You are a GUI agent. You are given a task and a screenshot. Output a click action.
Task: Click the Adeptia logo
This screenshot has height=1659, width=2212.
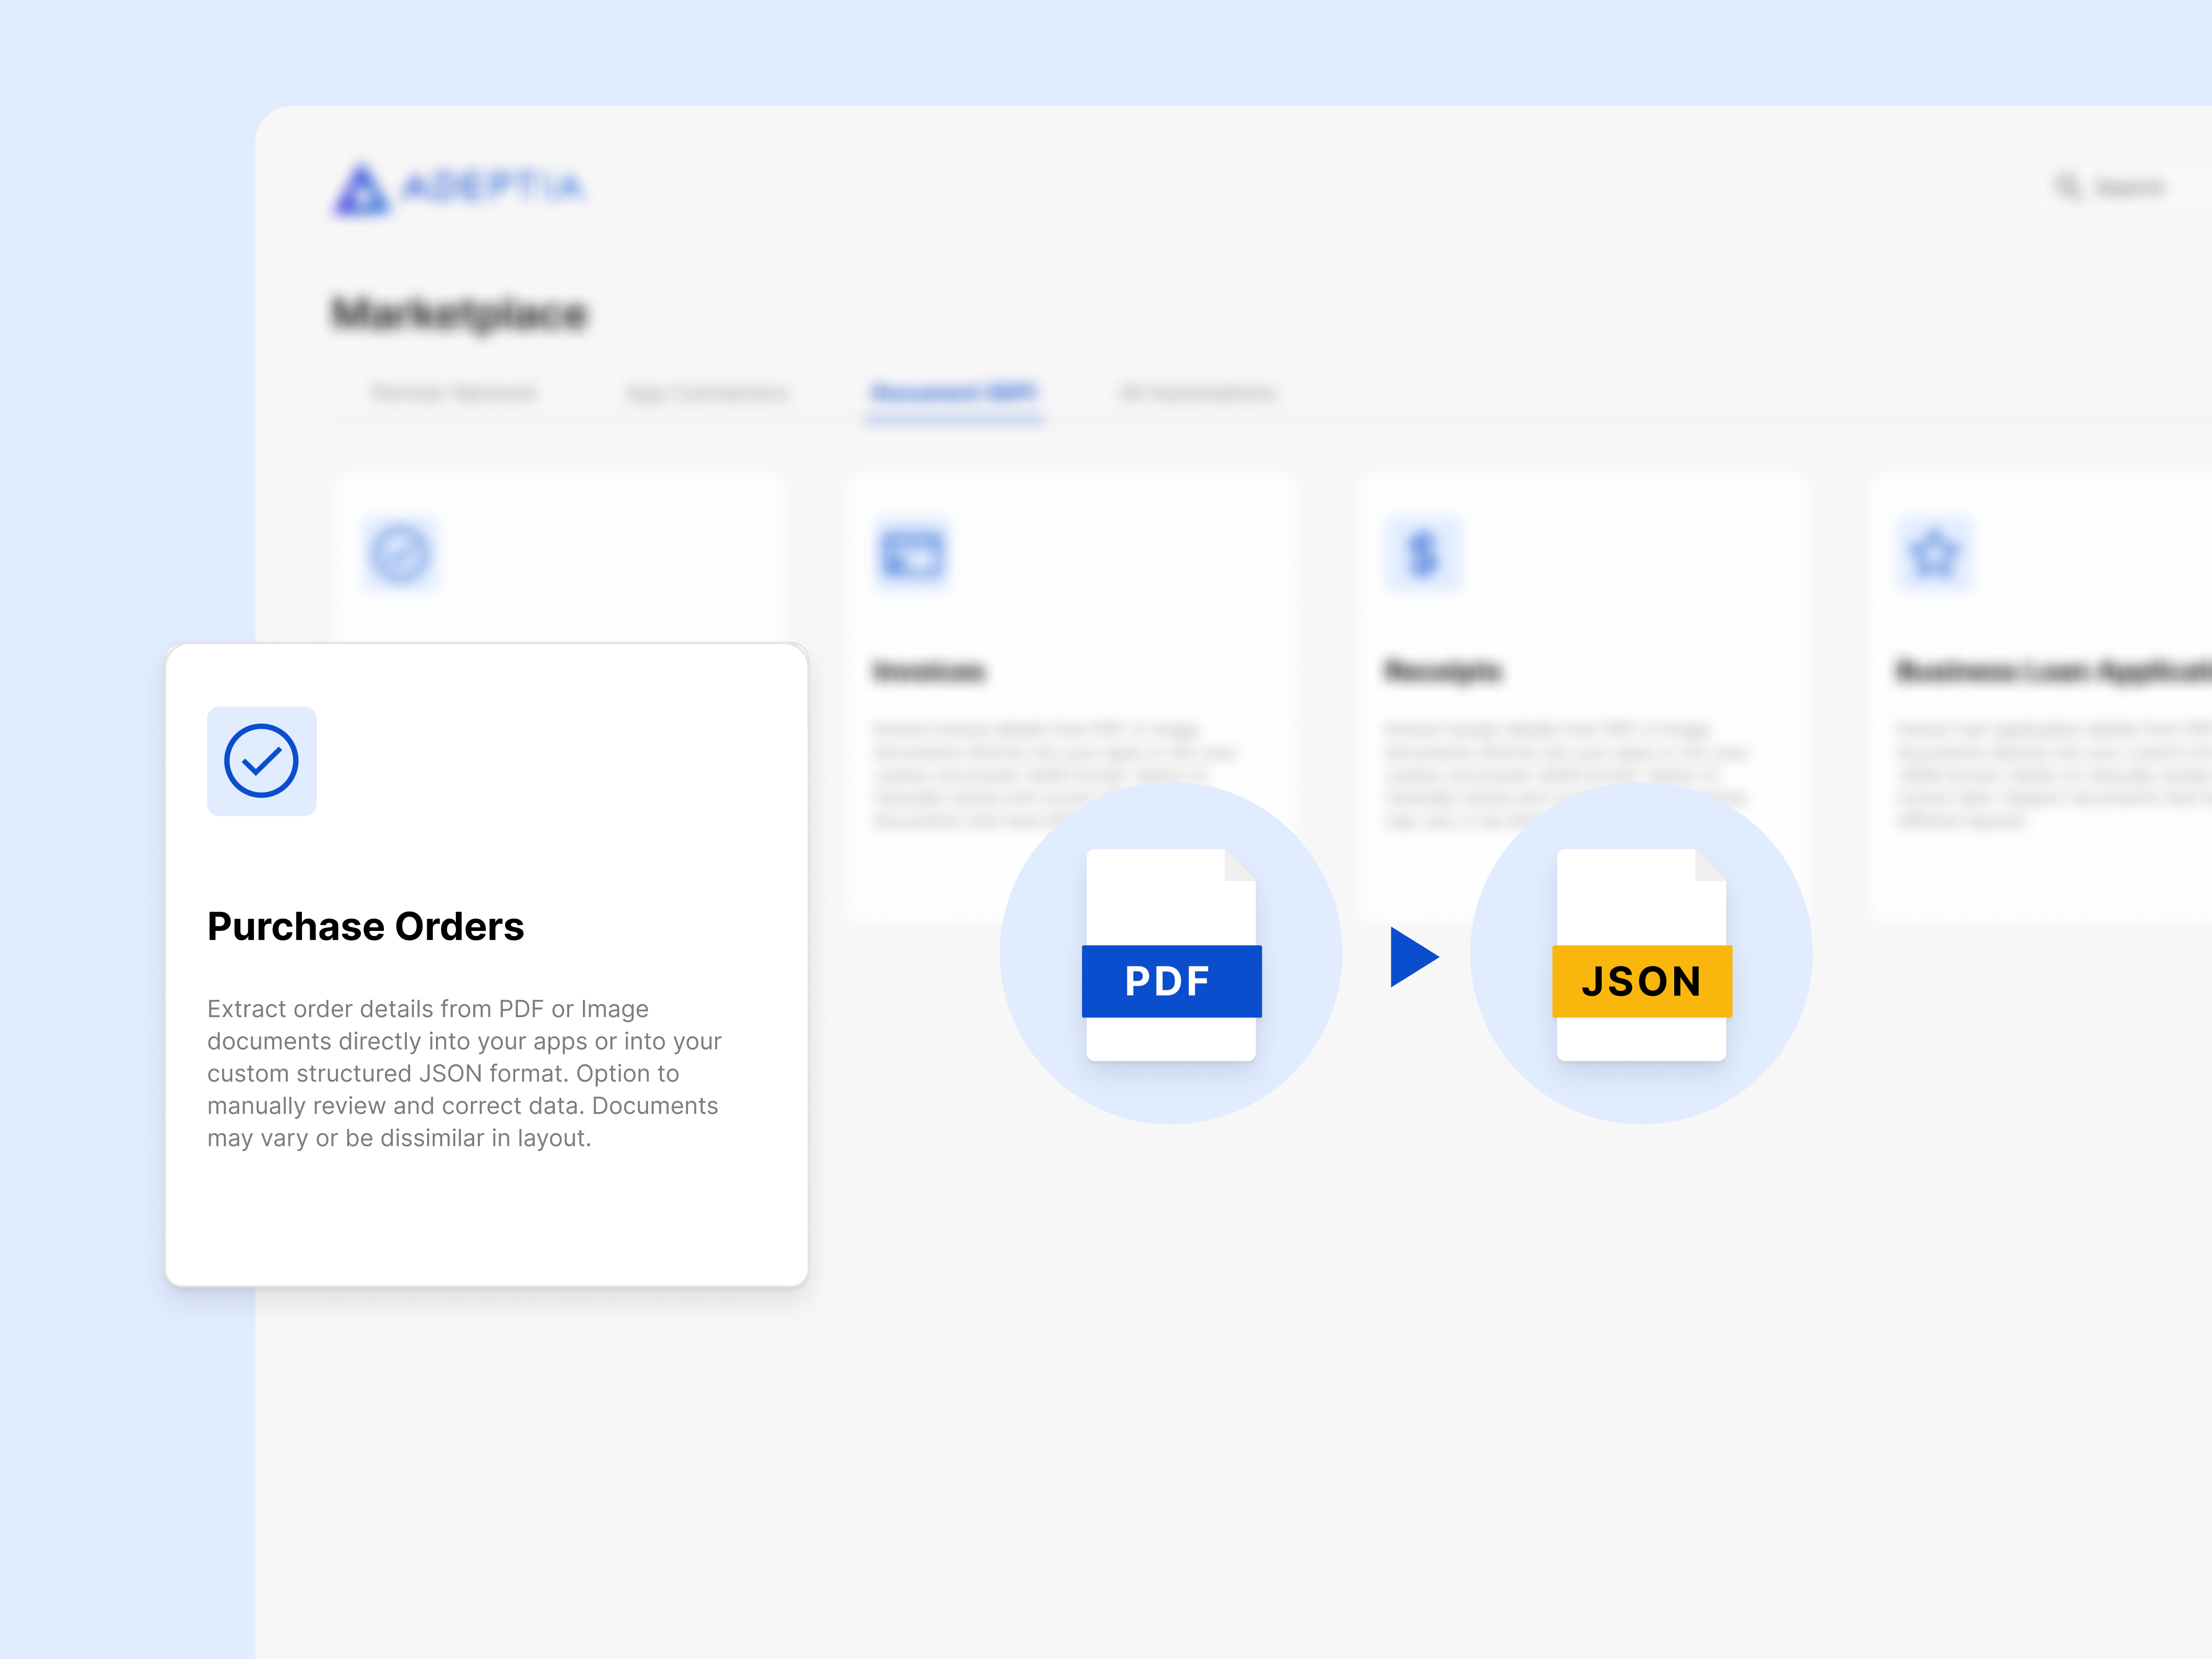(x=459, y=188)
